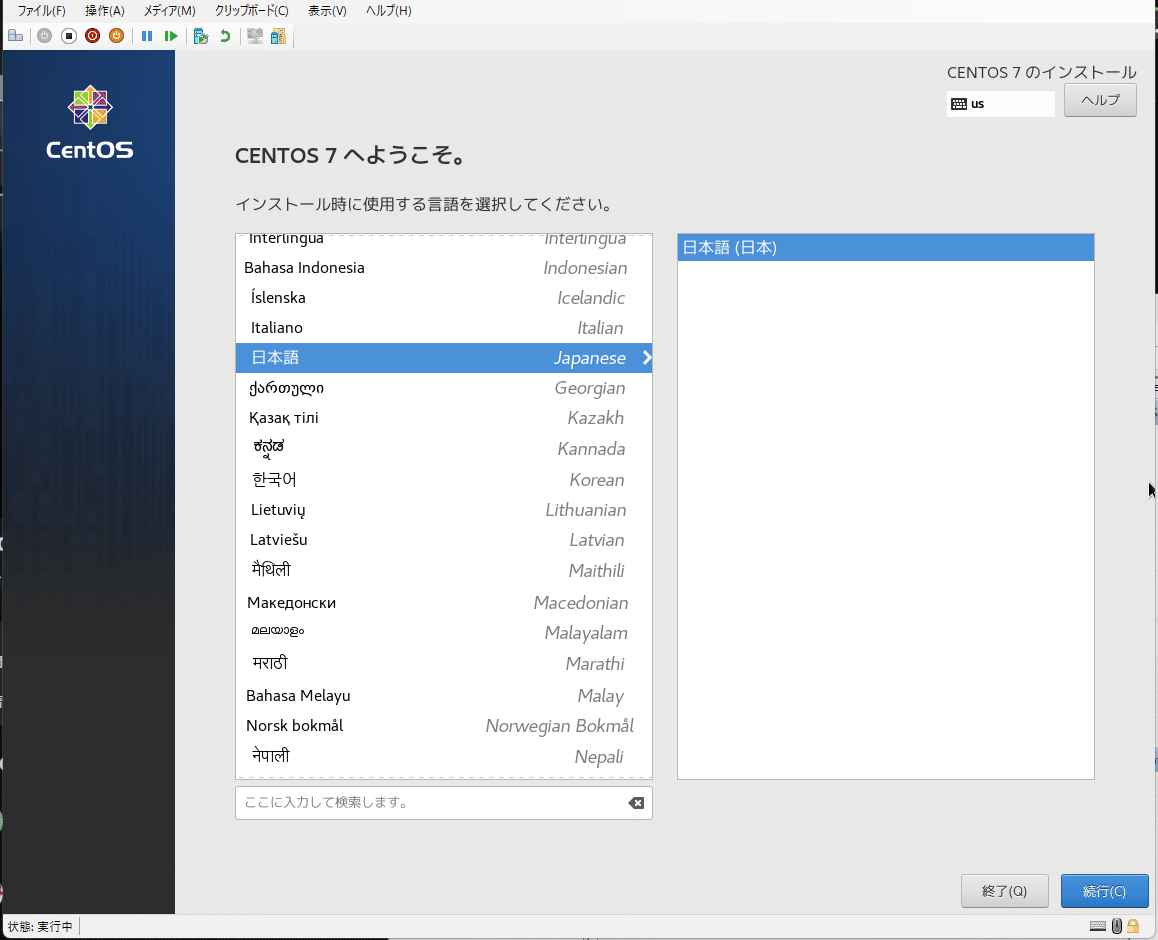Click the keyboard icon in the status bar
The image size is (1158, 940).
[1098, 926]
